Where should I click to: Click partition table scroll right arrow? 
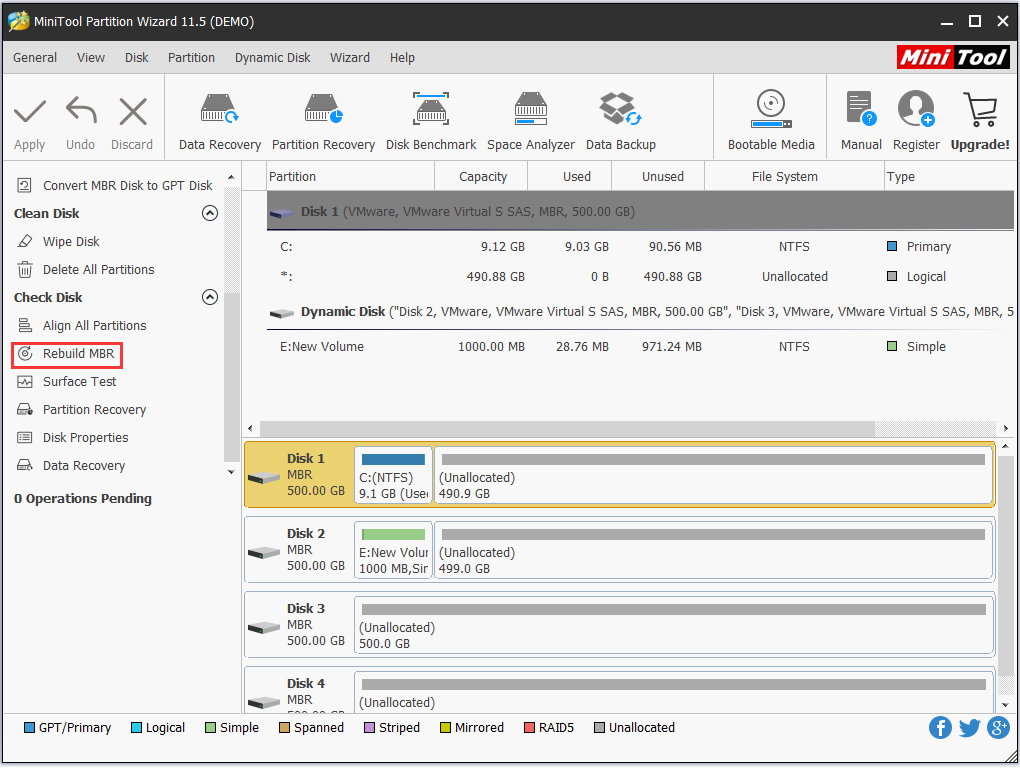pyautogui.click(x=1006, y=429)
